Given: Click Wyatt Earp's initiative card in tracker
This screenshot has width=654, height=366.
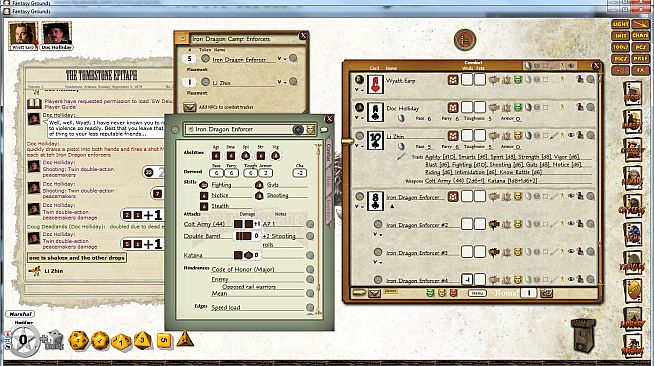Looking at the screenshot, I should click(375, 84).
